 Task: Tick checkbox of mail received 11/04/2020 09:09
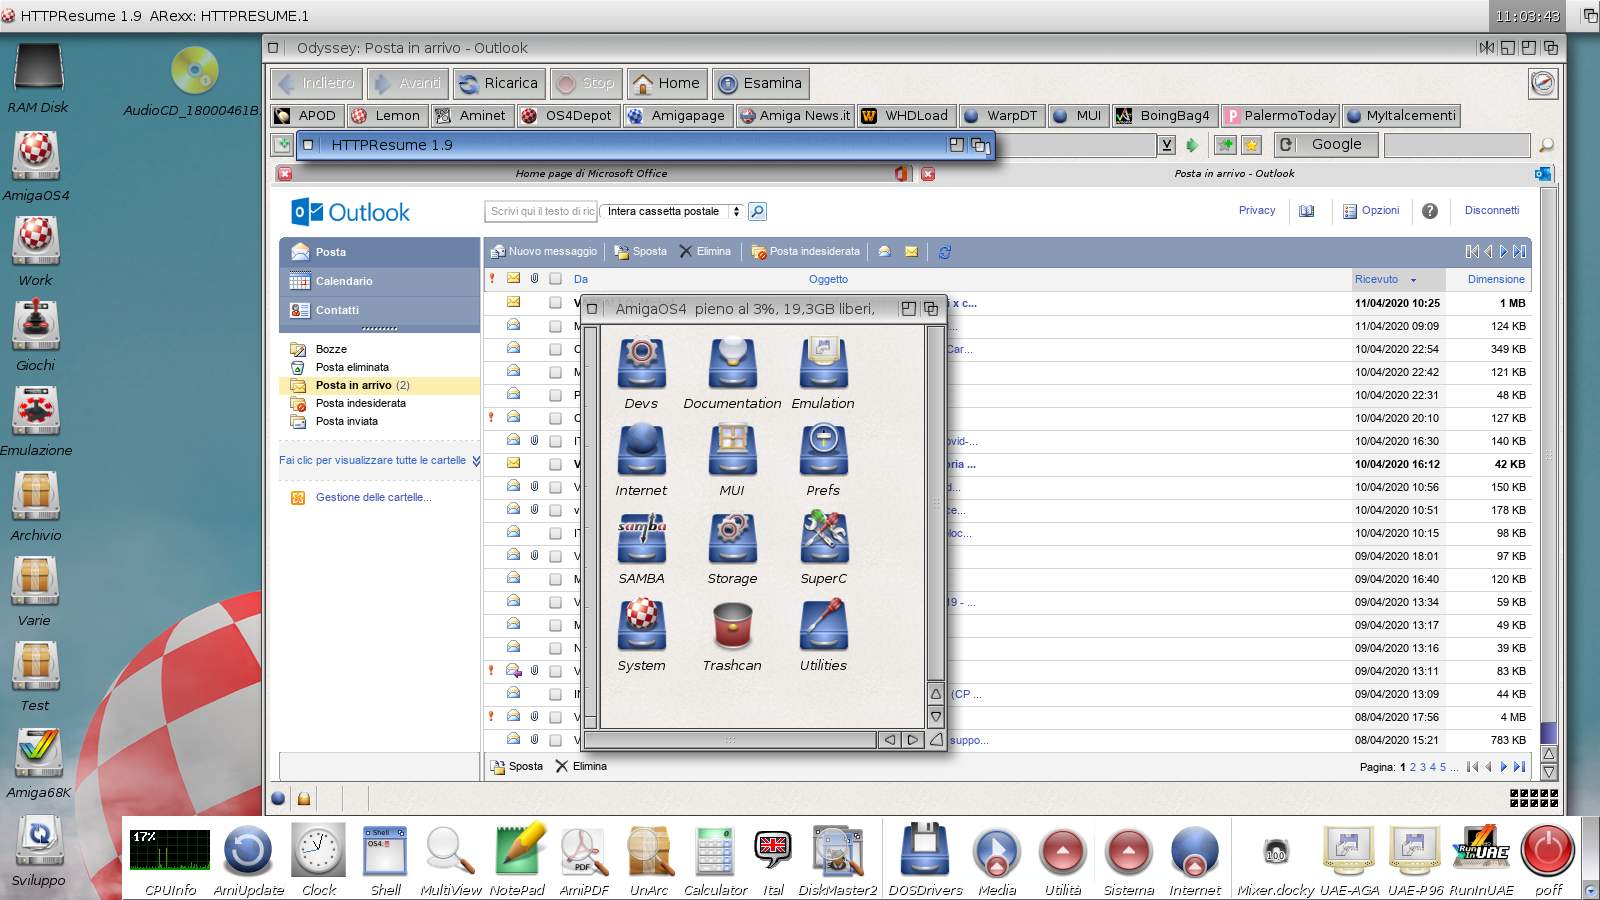(x=555, y=325)
